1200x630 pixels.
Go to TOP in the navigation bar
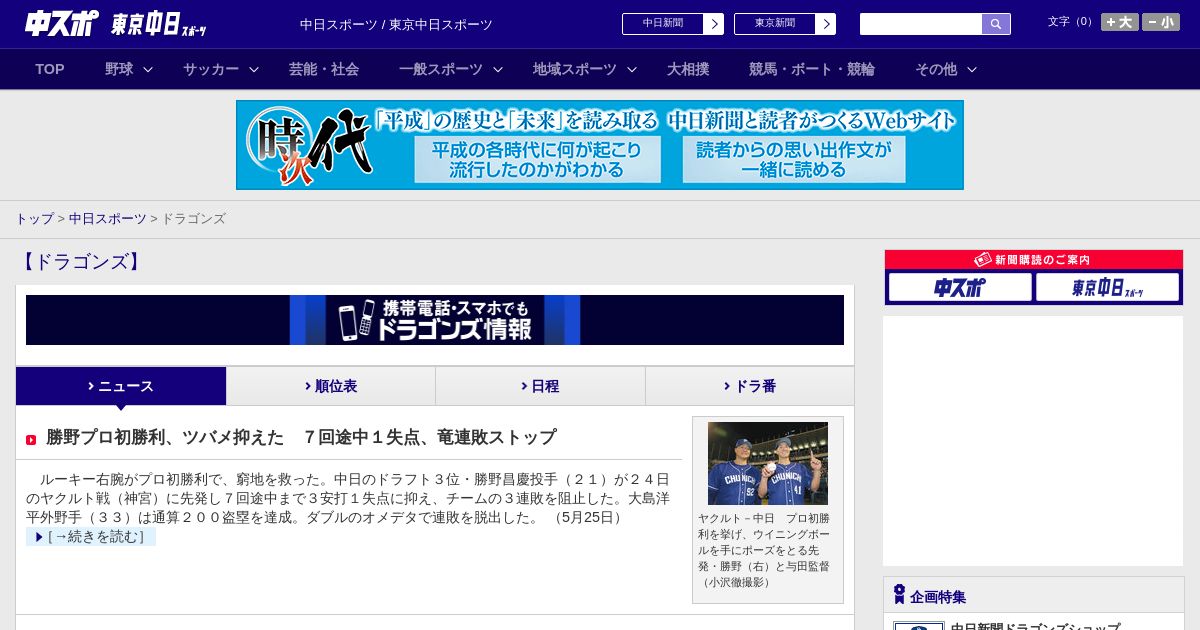50,69
